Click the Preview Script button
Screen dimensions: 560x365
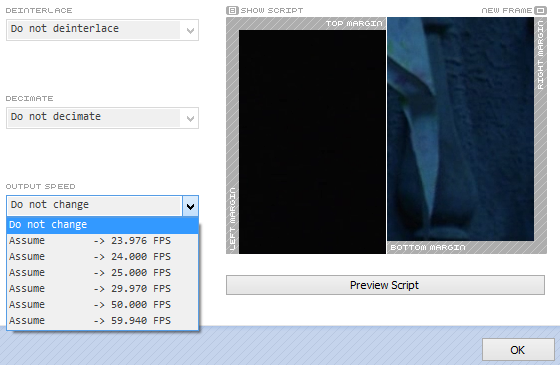tap(385, 285)
